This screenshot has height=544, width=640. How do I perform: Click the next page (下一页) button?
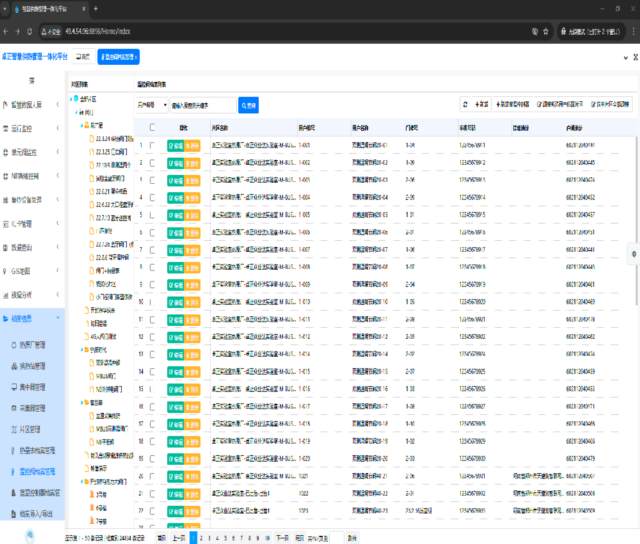click(x=282, y=538)
